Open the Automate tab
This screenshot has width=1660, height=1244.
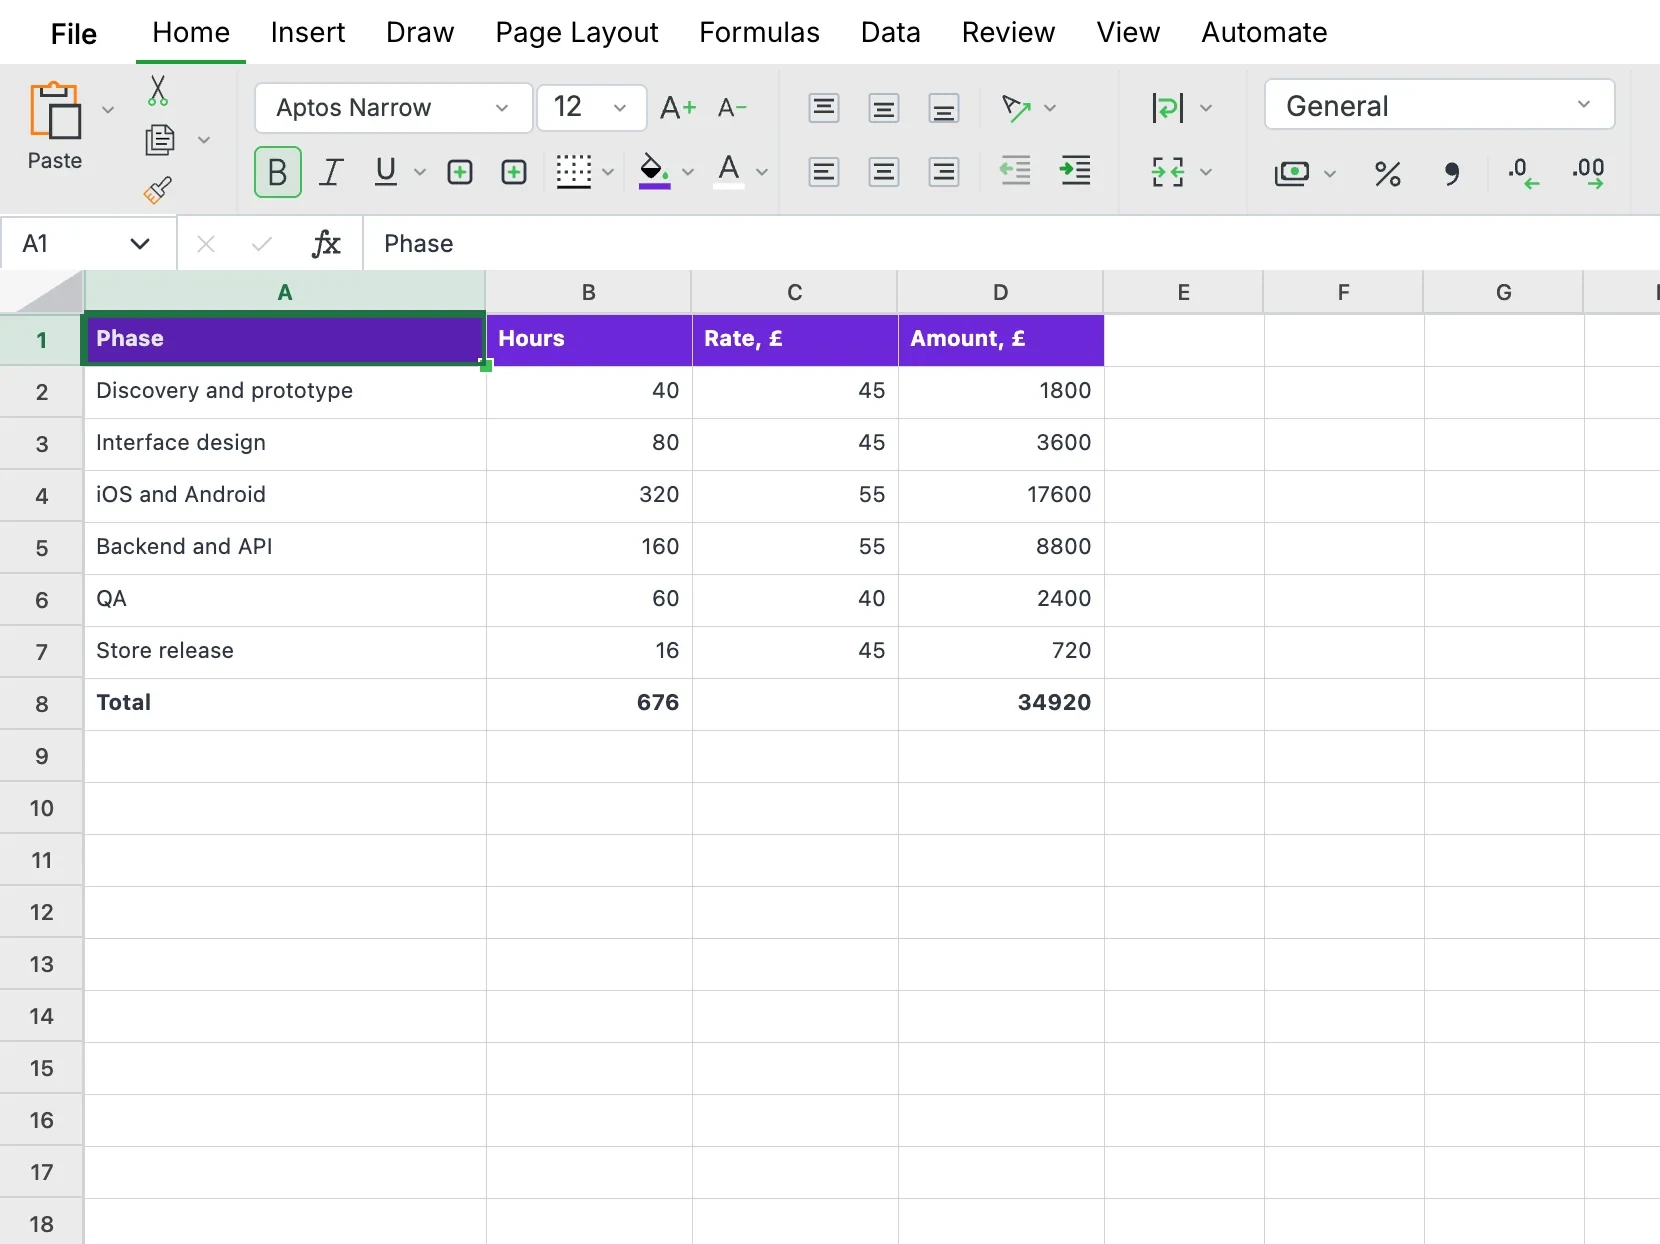click(1264, 32)
